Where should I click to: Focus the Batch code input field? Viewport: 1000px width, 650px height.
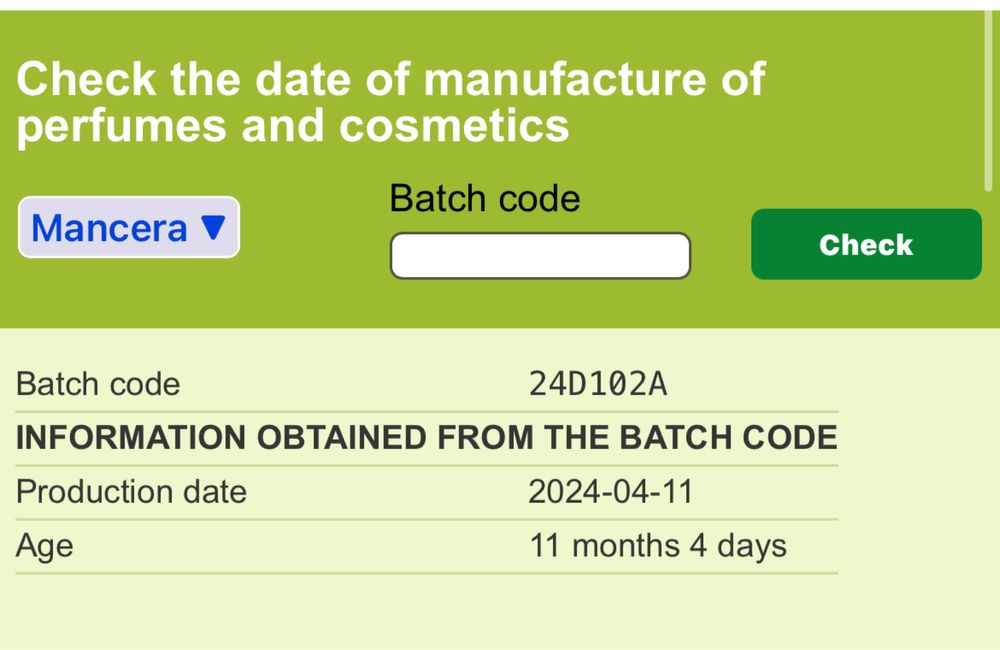pyautogui.click(x=540, y=256)
